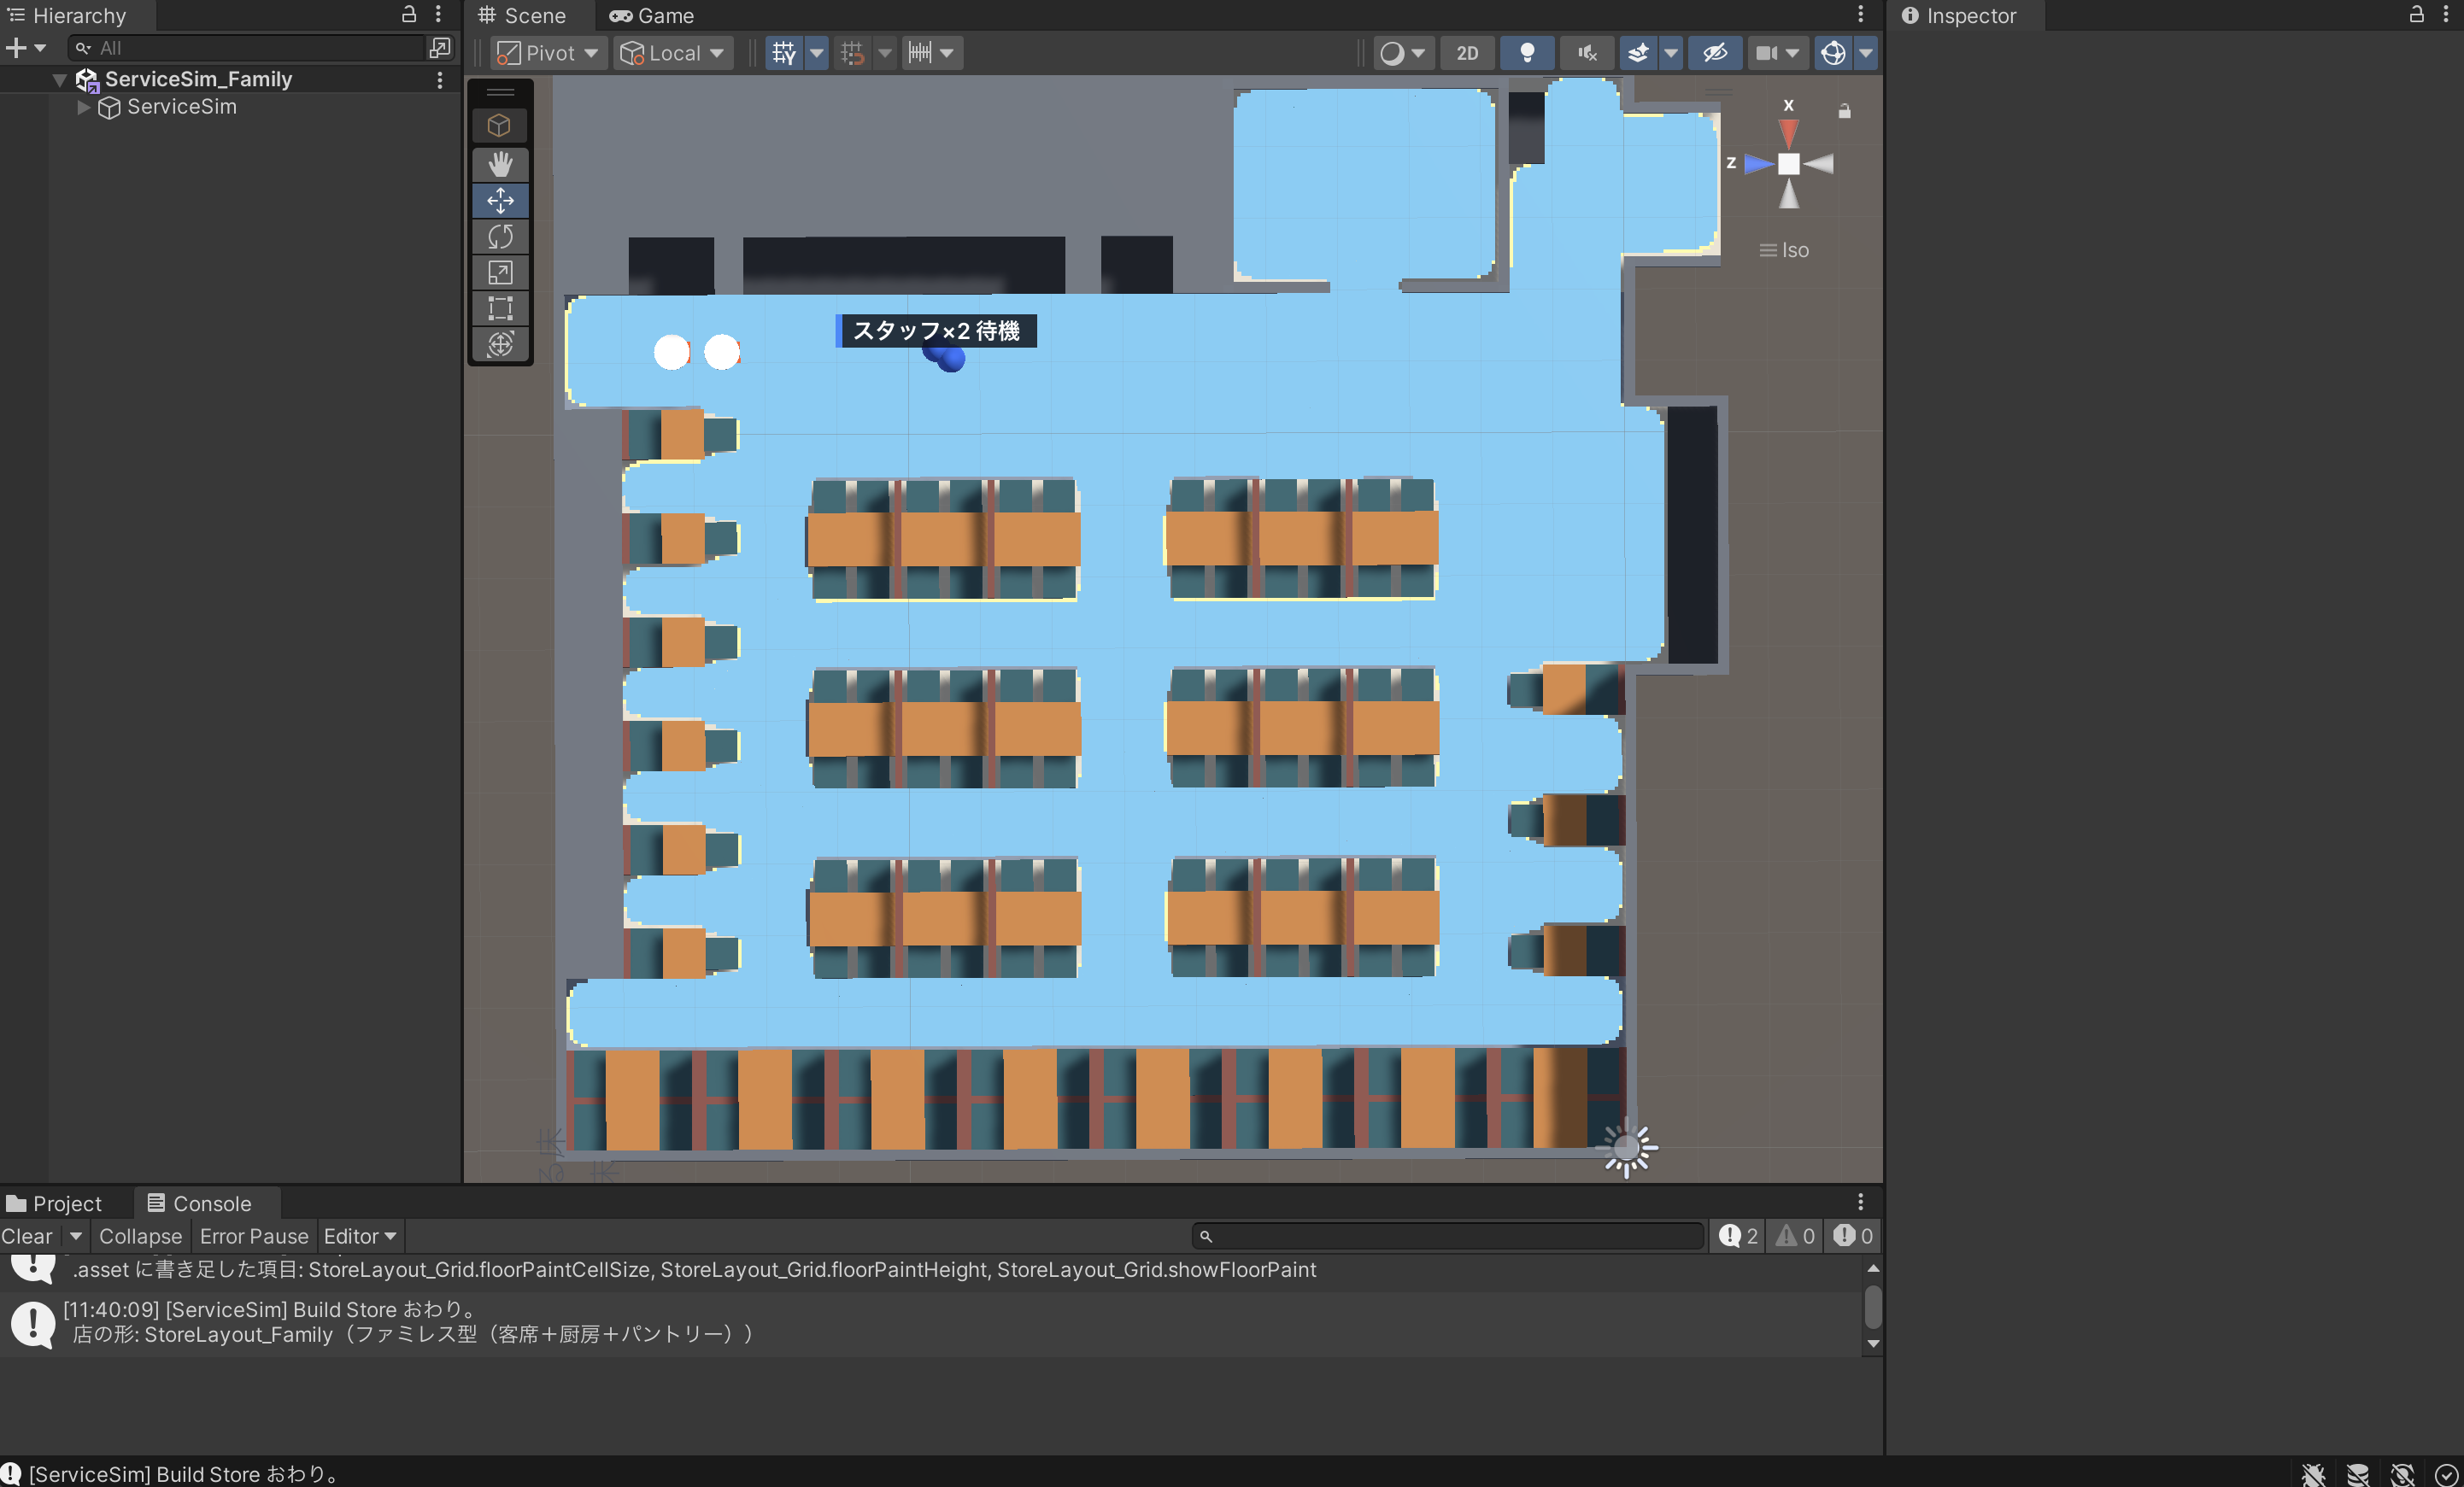The width and height of the screenshot is (2464, 1487).
Task: Toggle Collapse in Console
Action: [x=140, y=1236]
